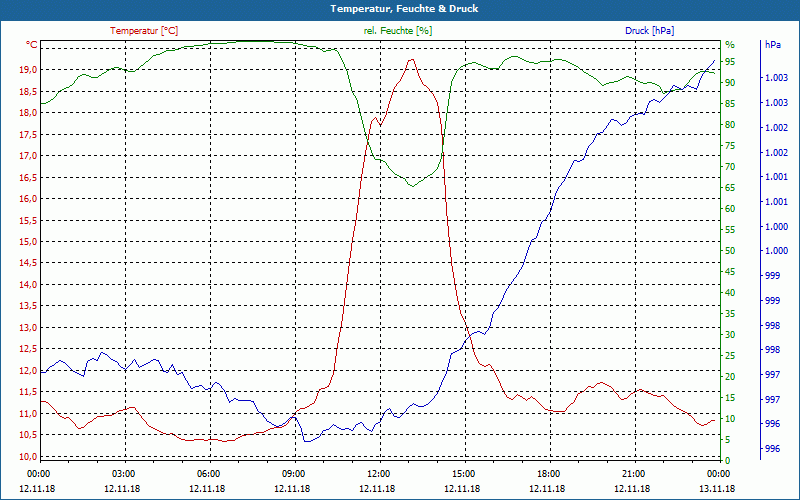Click green humidity axis value '40'
Image resolution: width=800 pixels, height=500 pixels.
pyautogui.click(x=730, y=293)
